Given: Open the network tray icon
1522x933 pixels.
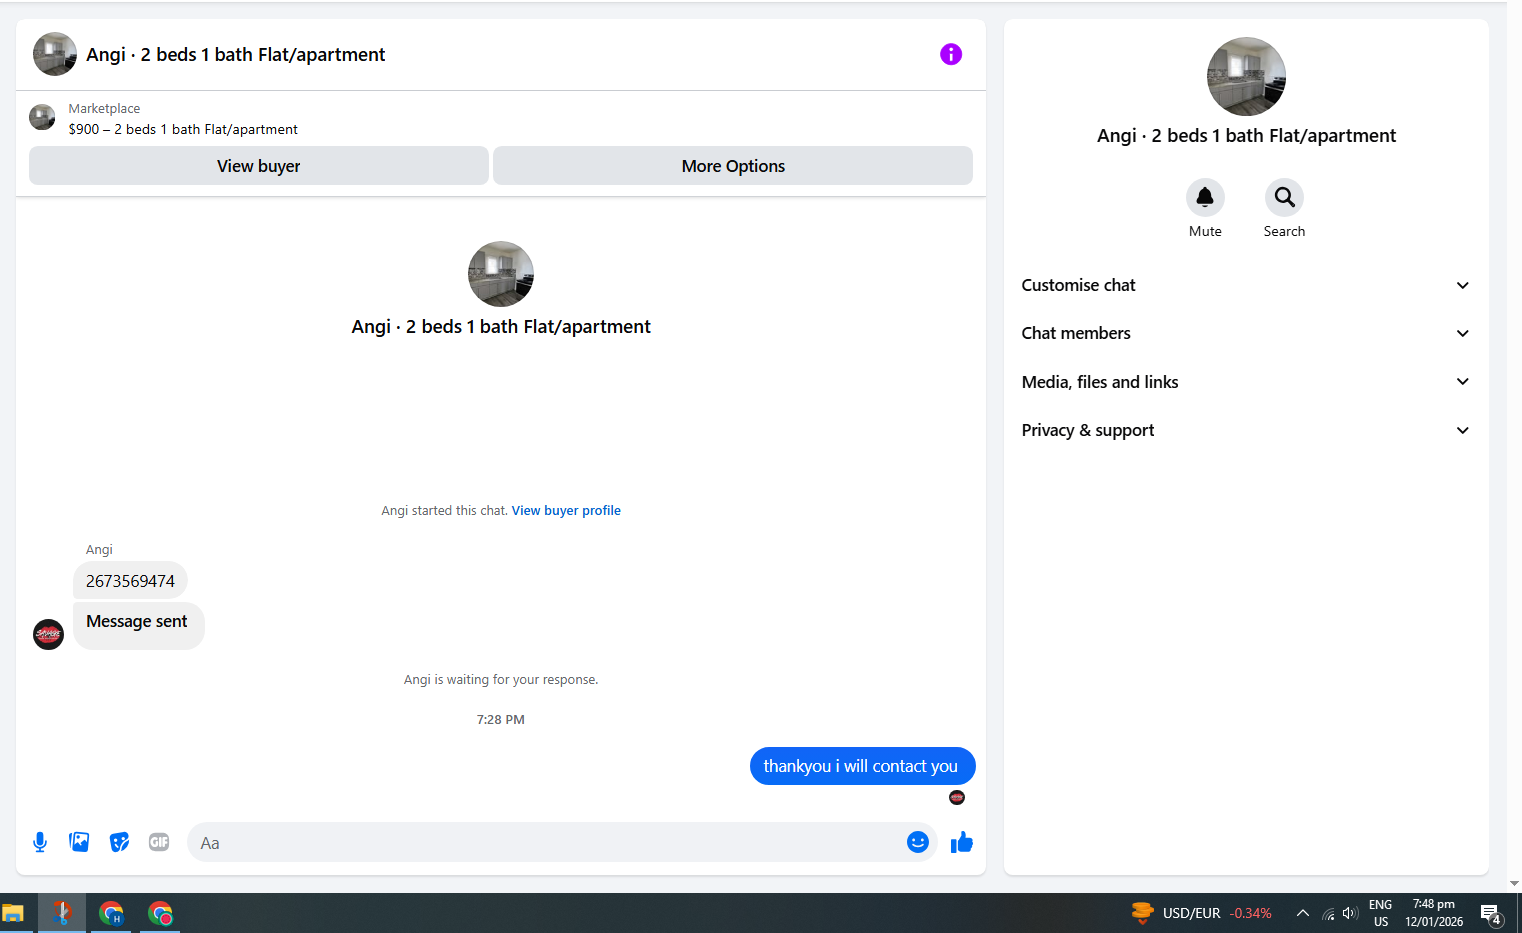Looking at the screenshot, I should [1328, 913].
